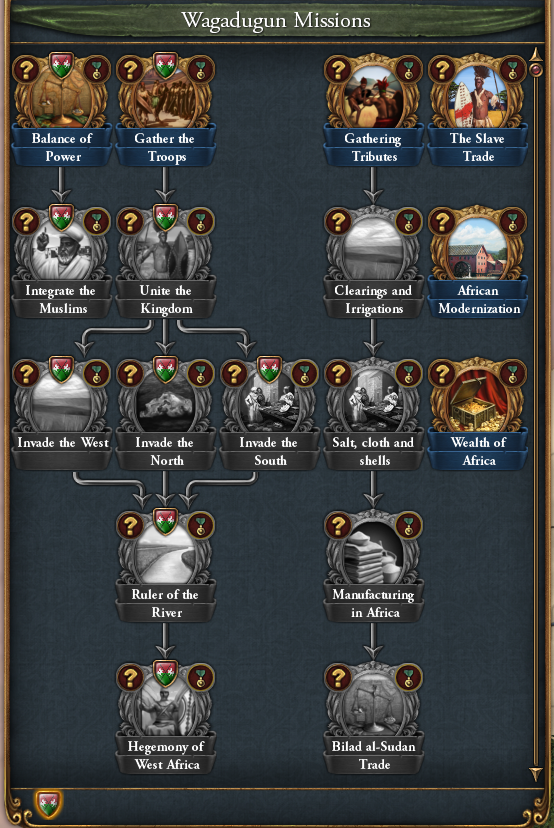The image size is (554, 828).
Task: Click the Bilad al-Sudan Trade label
Action: tap(374, 755)
